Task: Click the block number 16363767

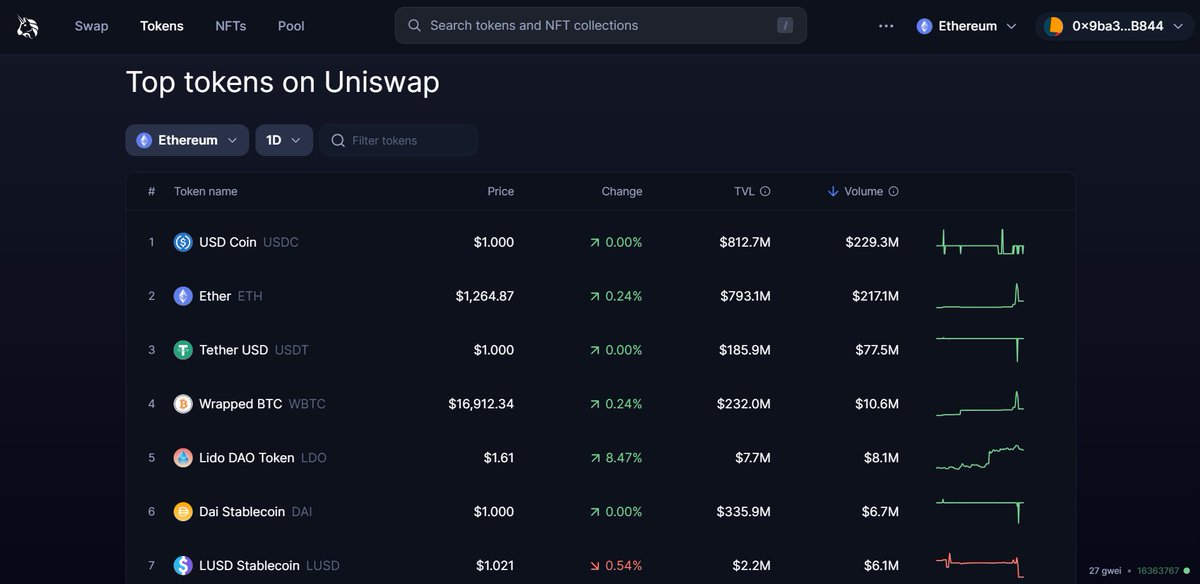Action: click(1159, 571)
